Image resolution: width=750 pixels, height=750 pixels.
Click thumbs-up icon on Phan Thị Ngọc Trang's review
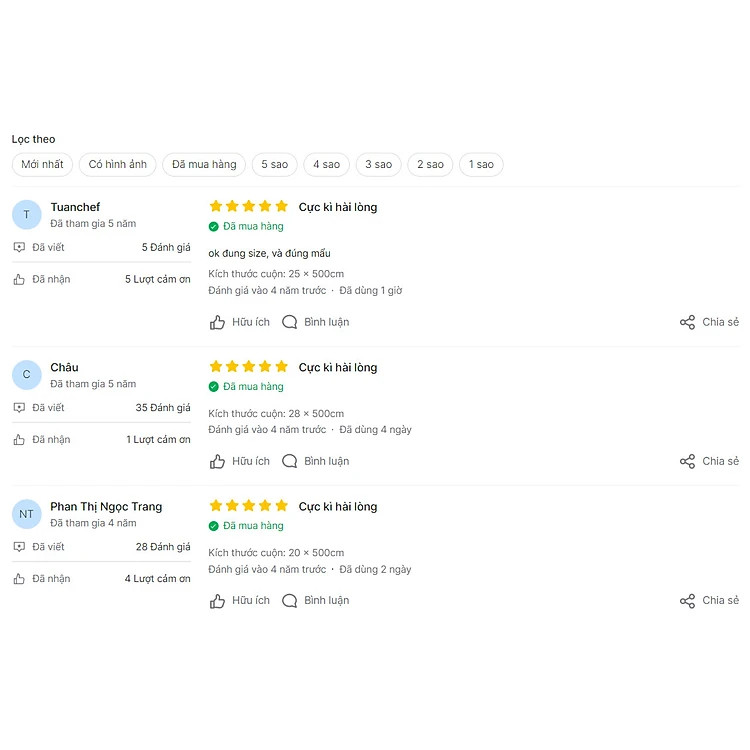(217, 601)
